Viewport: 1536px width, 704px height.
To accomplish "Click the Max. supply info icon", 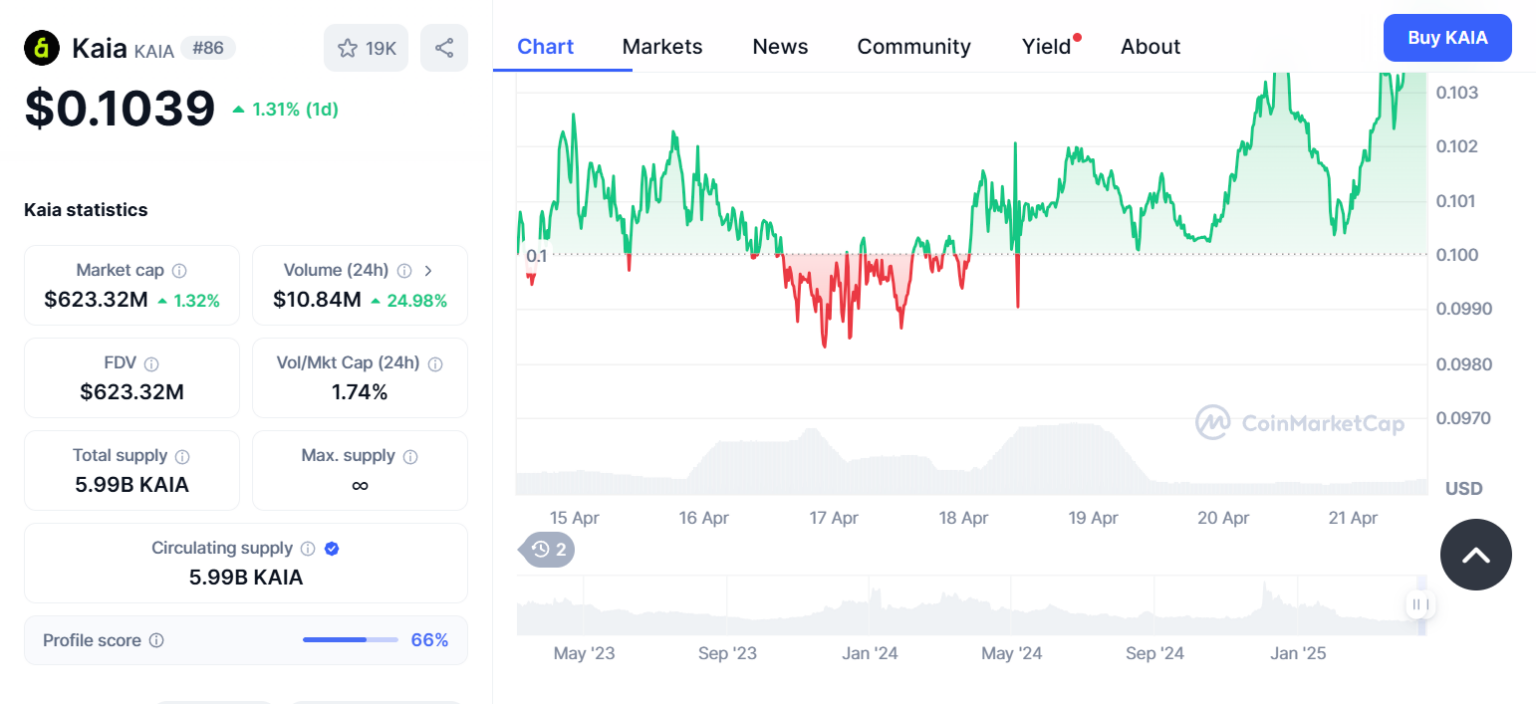I will (x=409, y=455).
